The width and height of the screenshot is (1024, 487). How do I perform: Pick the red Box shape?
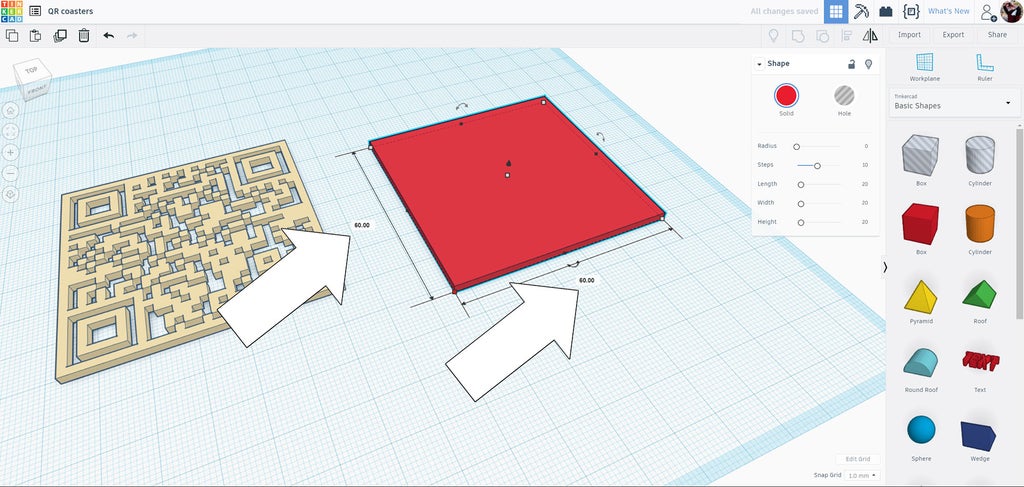tap(921, 224)
